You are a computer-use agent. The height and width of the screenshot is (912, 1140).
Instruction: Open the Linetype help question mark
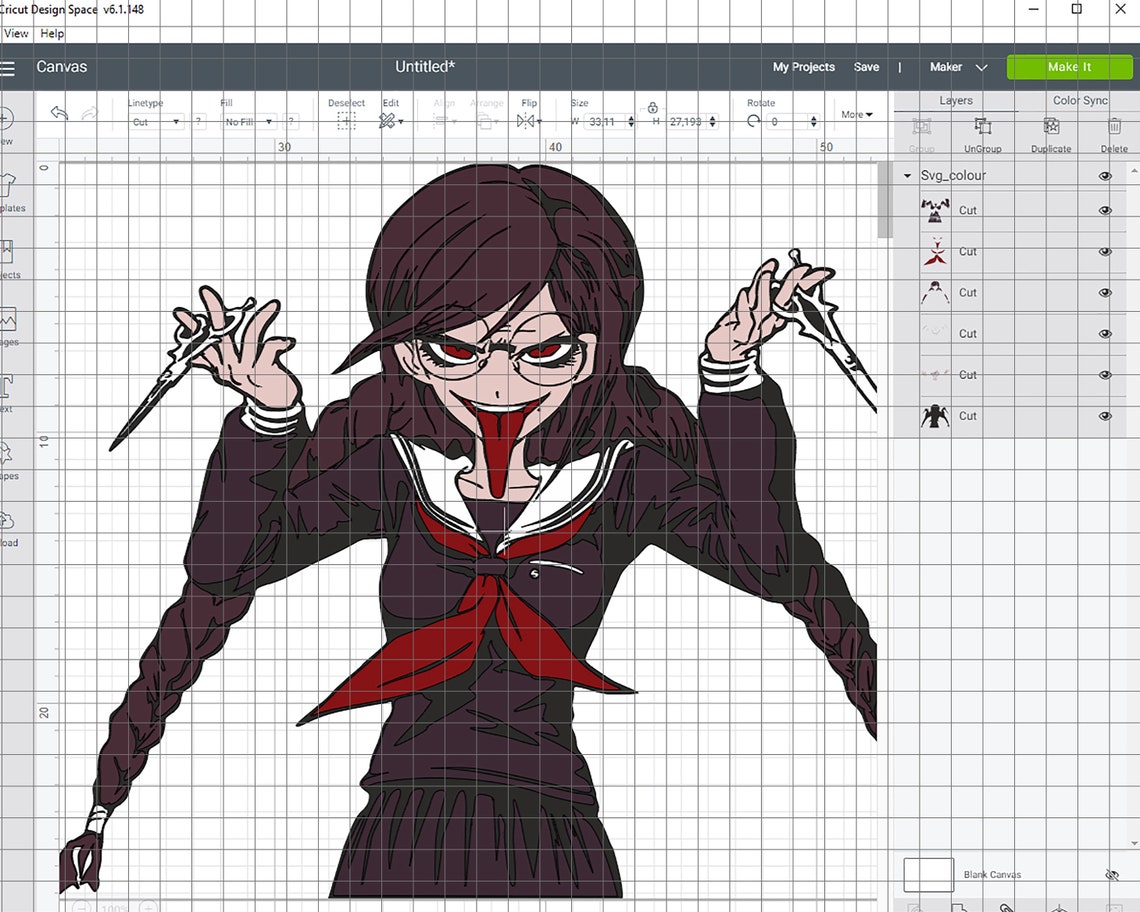(x=198, y=122)
